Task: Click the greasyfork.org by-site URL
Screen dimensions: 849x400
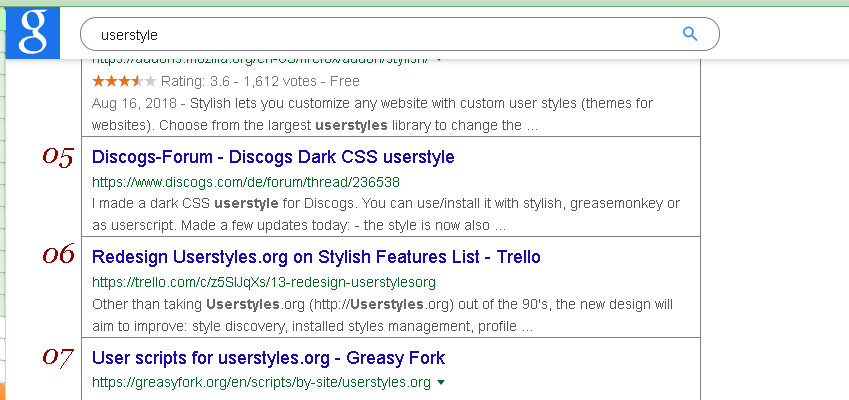Action: pos(261,382)
